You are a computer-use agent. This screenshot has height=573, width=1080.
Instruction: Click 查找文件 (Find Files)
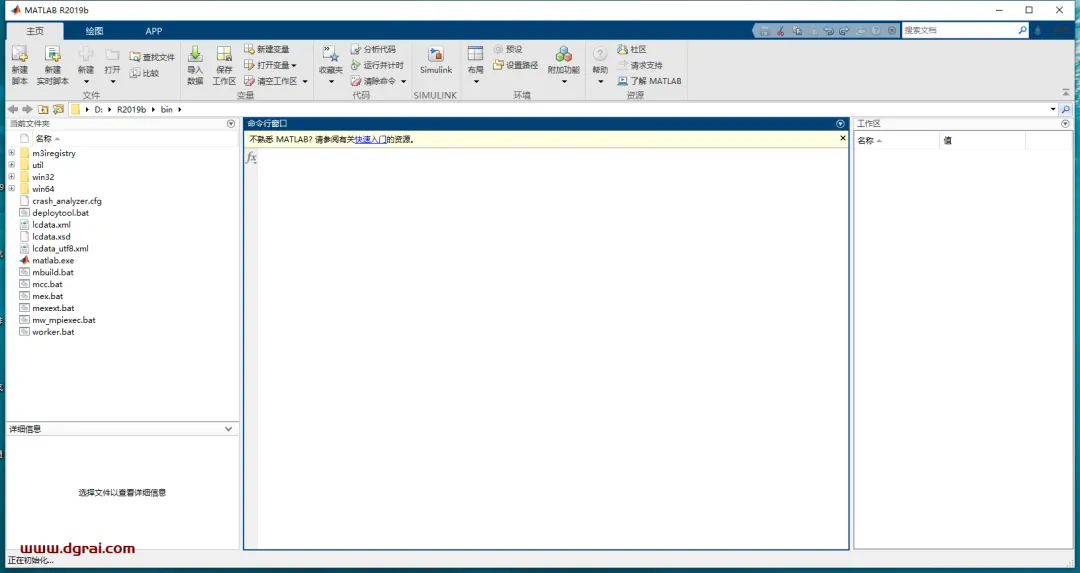pos(152,57)
